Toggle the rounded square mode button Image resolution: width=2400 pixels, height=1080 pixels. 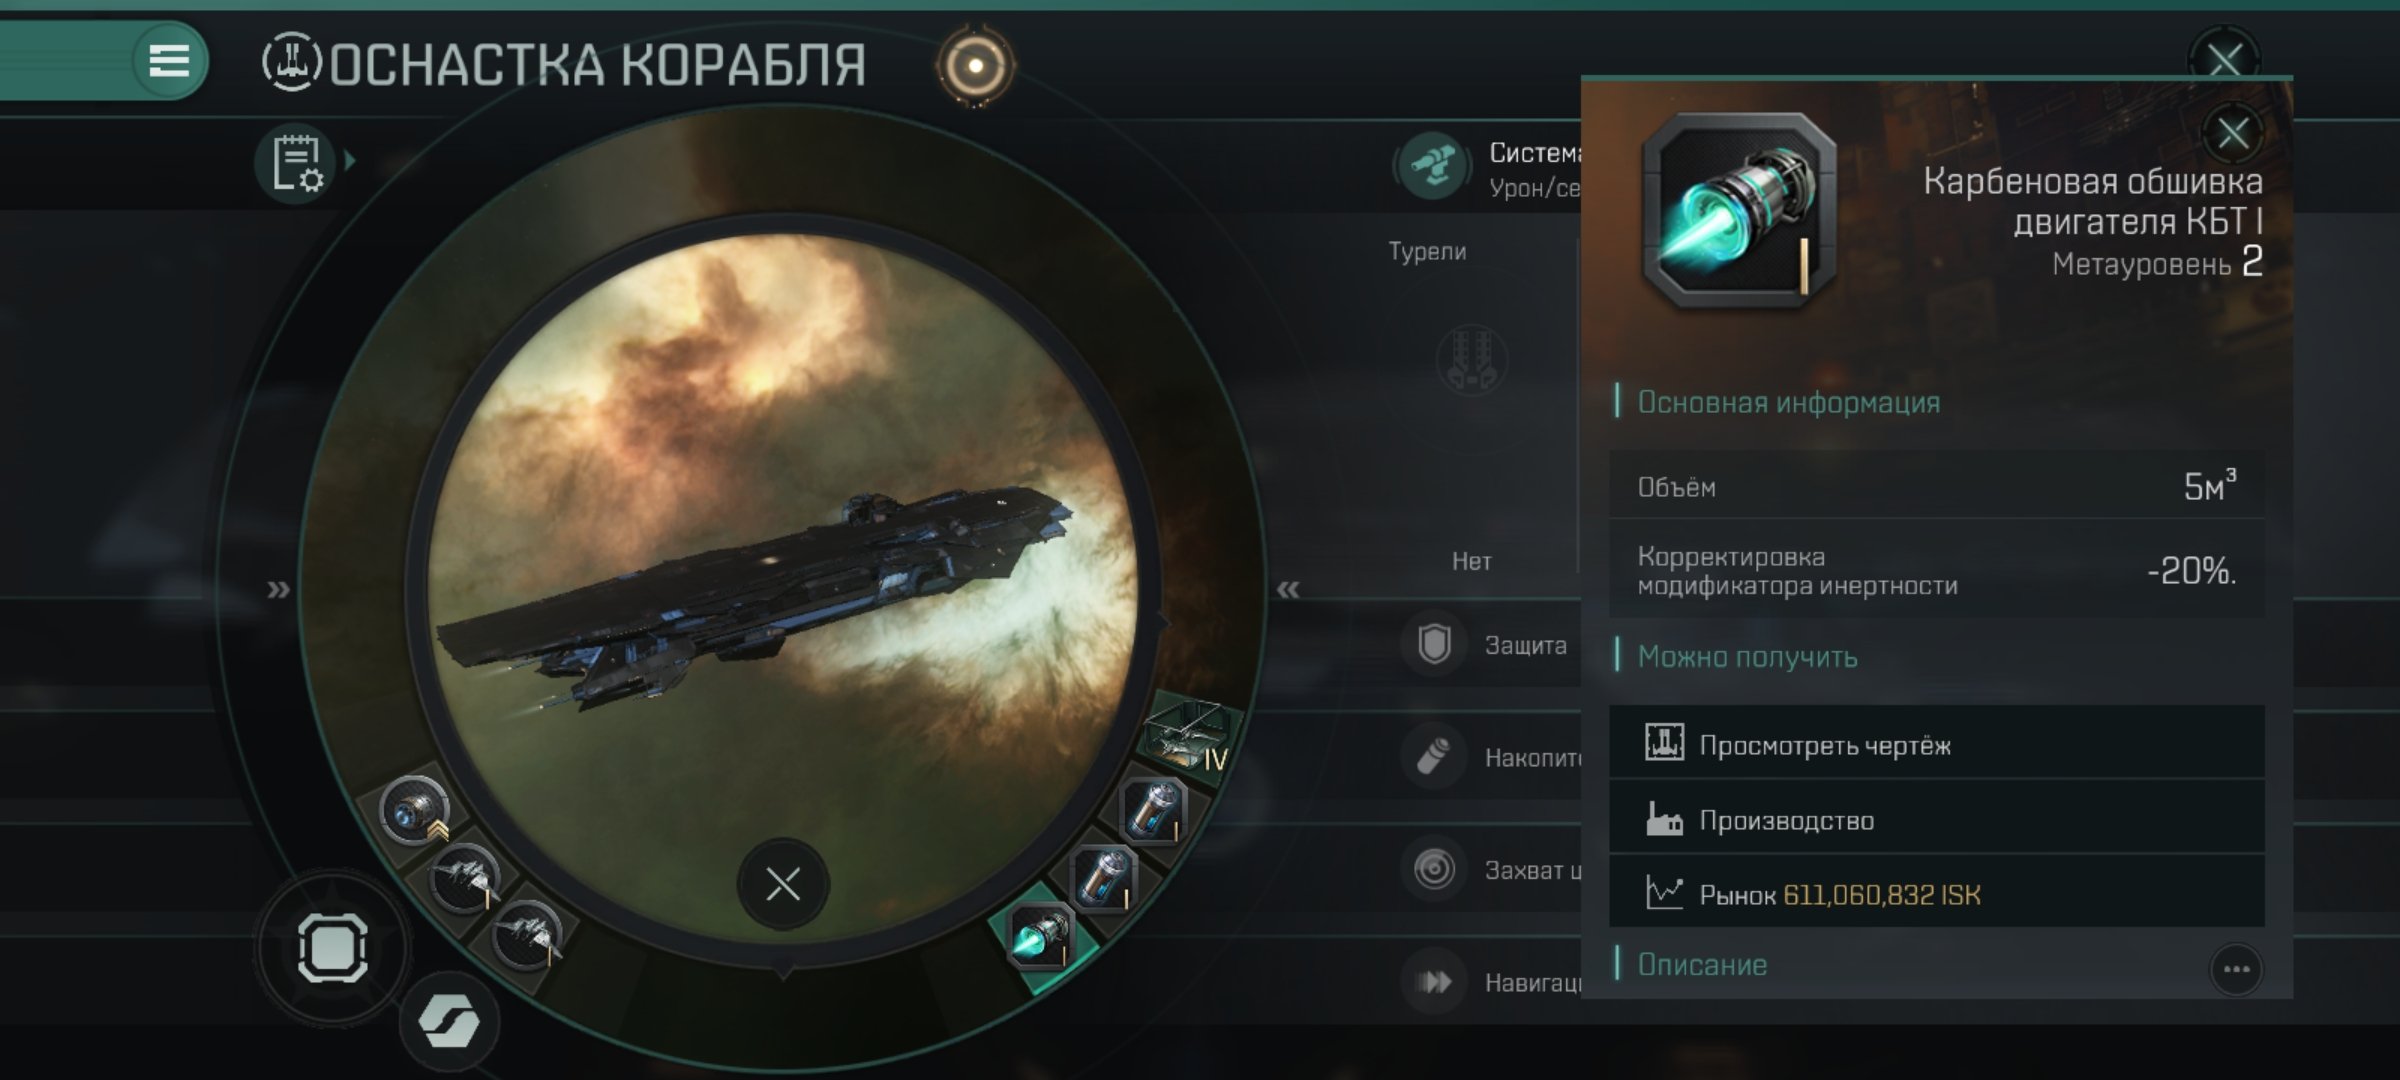(x=332, y=947)
